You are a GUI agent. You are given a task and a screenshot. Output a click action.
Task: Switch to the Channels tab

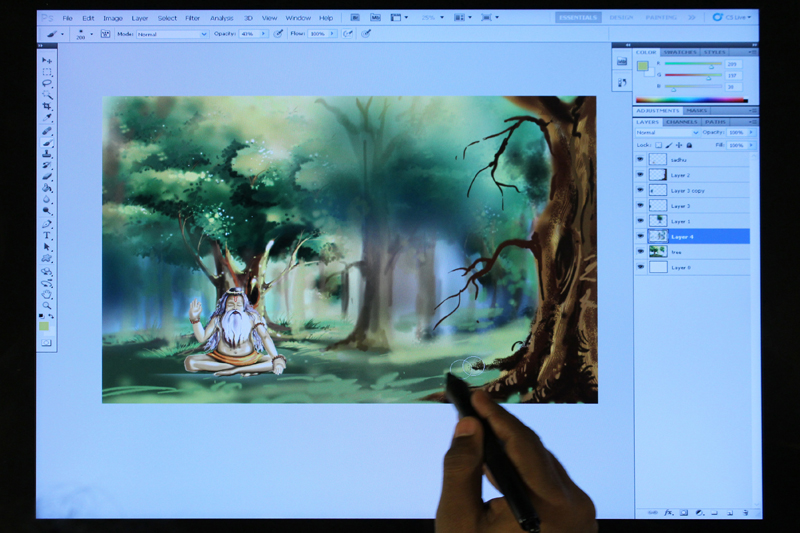(x=681, y=122)
